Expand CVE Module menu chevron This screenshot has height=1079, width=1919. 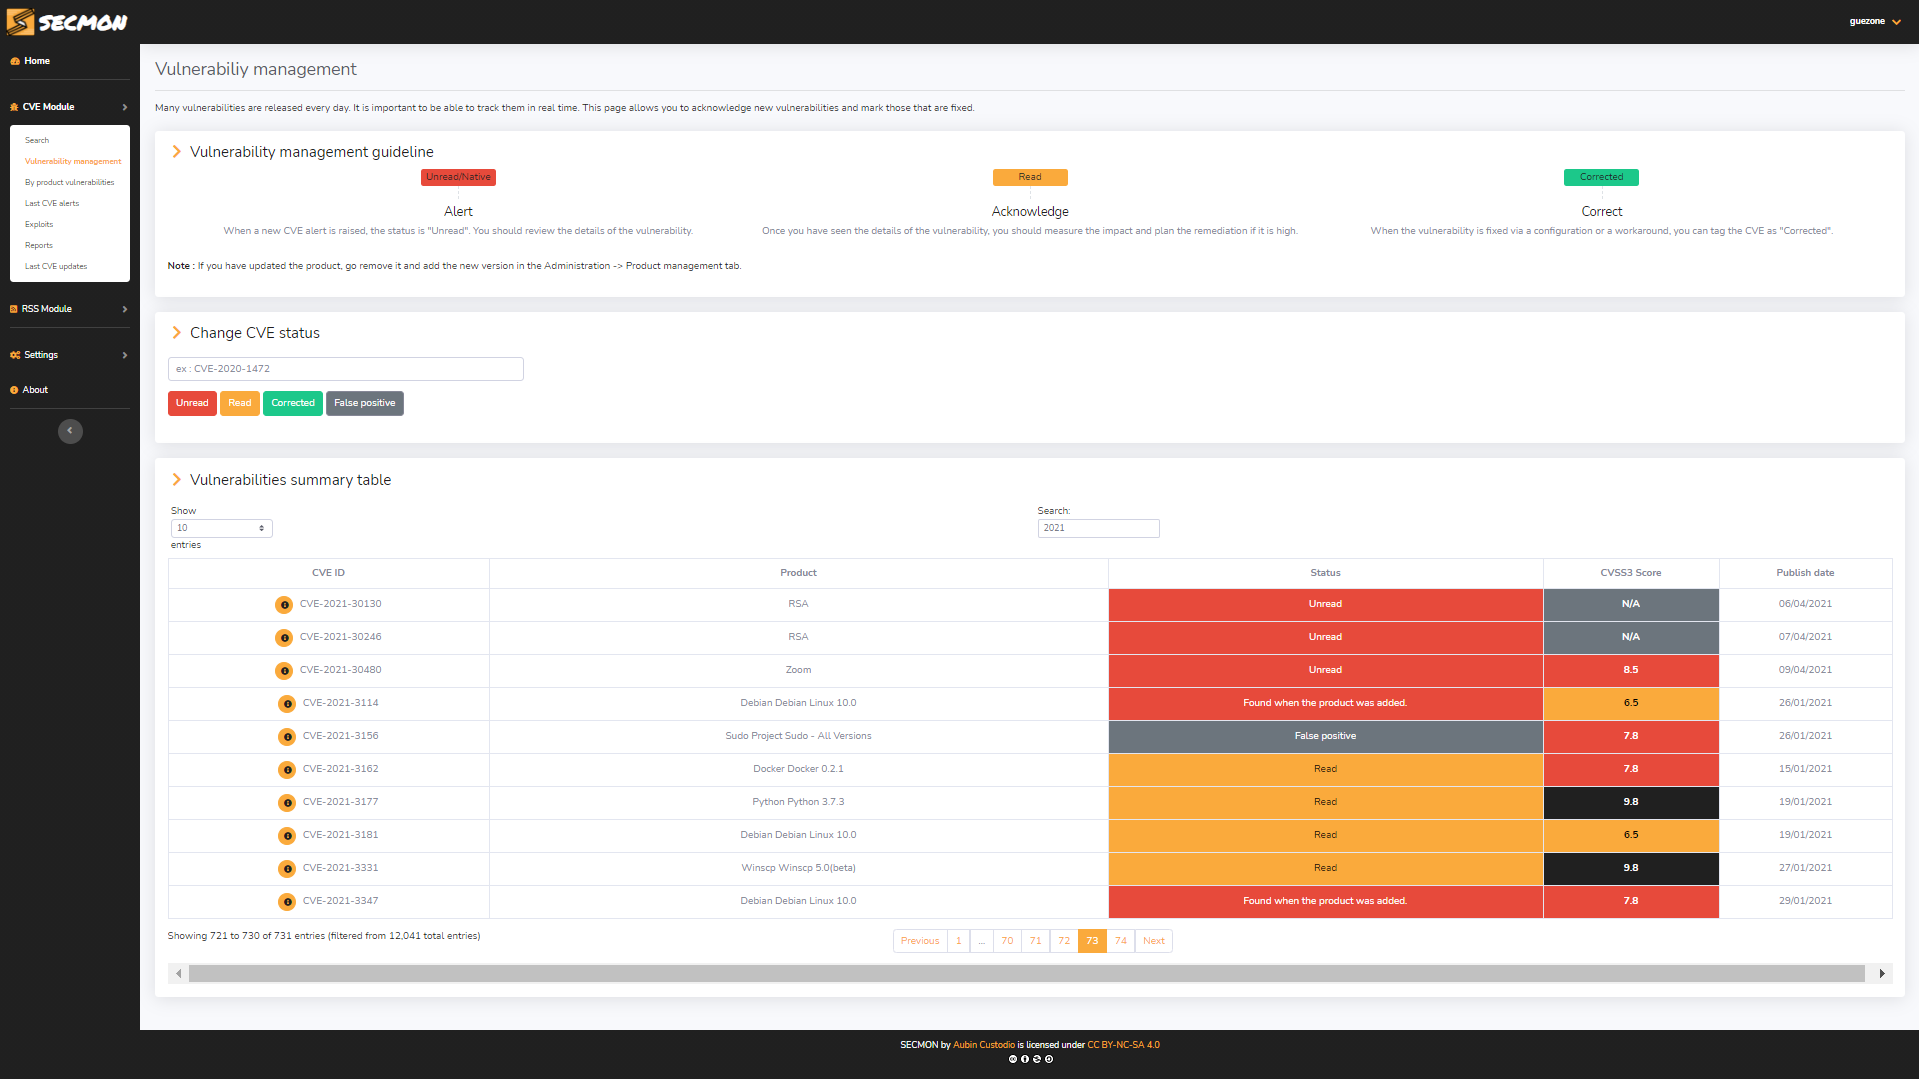click(125, 107)
